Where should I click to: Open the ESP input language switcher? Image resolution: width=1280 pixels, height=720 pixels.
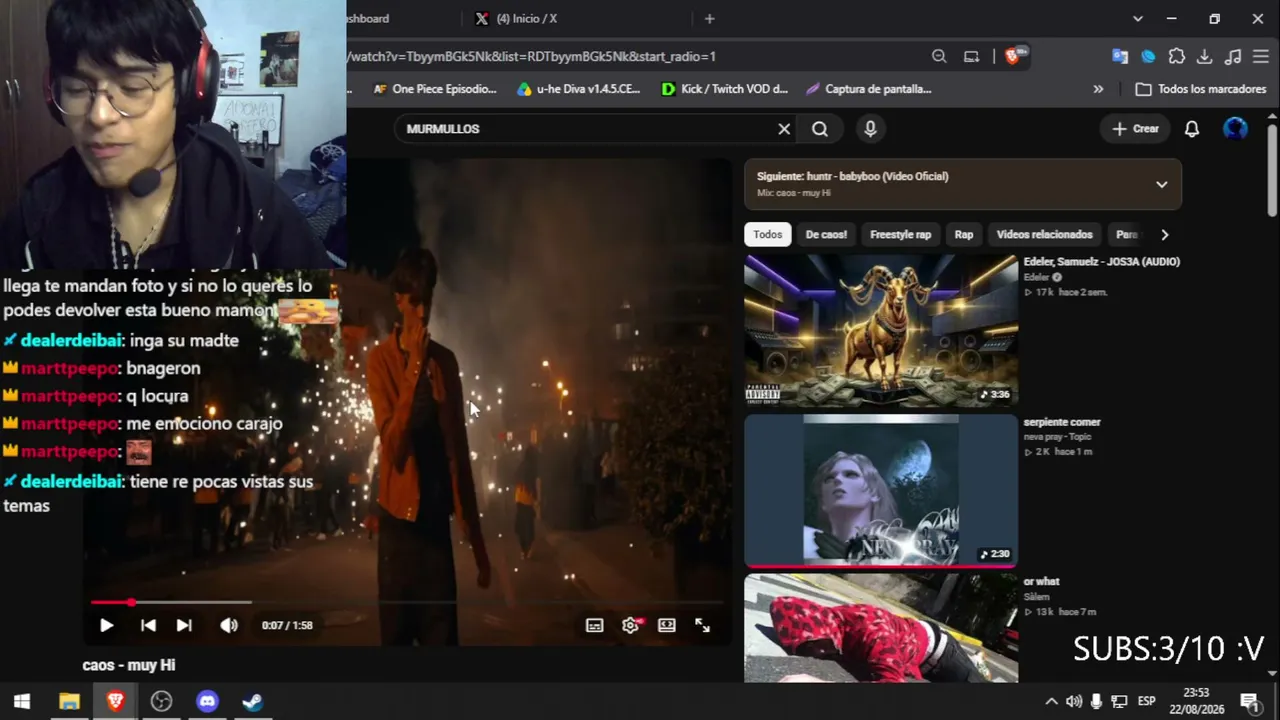pos(1146,701)
